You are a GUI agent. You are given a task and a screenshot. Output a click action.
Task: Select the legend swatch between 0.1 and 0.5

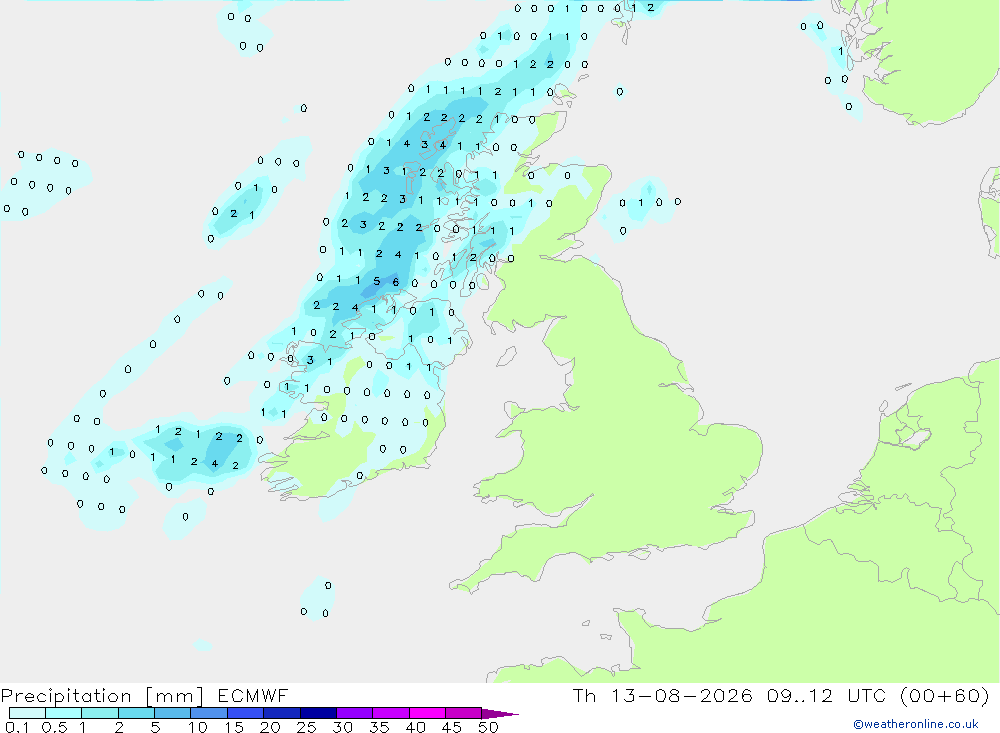pos(27,713)
